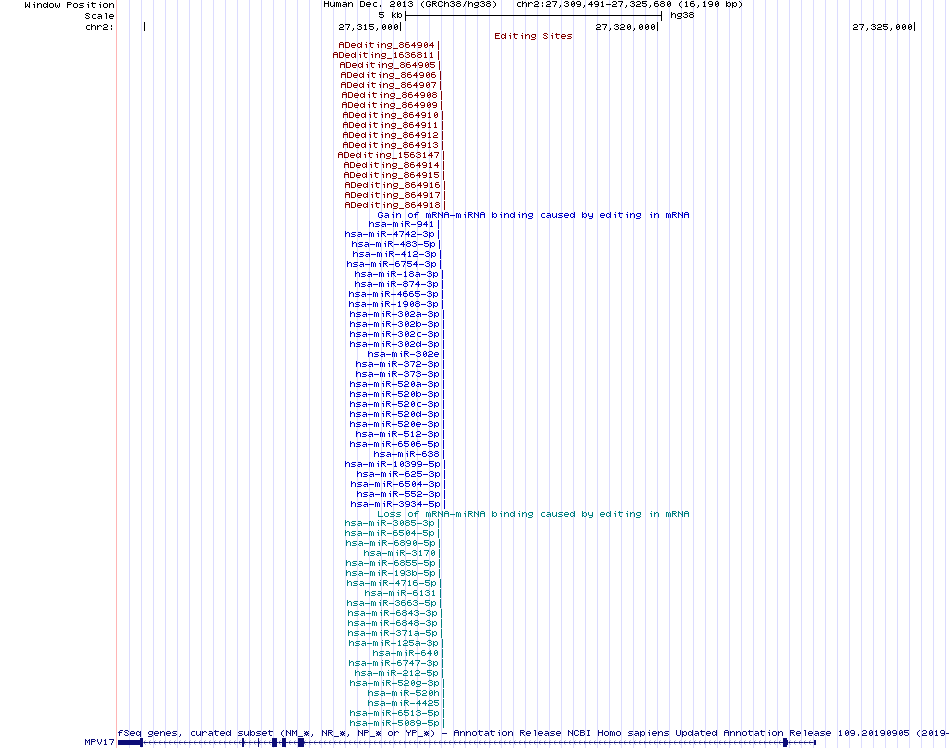Select hsa-miR-941 in the Gain track
The width and height of the screenshot is (950, 748).
pyautogui.click(x=402, y=224)
